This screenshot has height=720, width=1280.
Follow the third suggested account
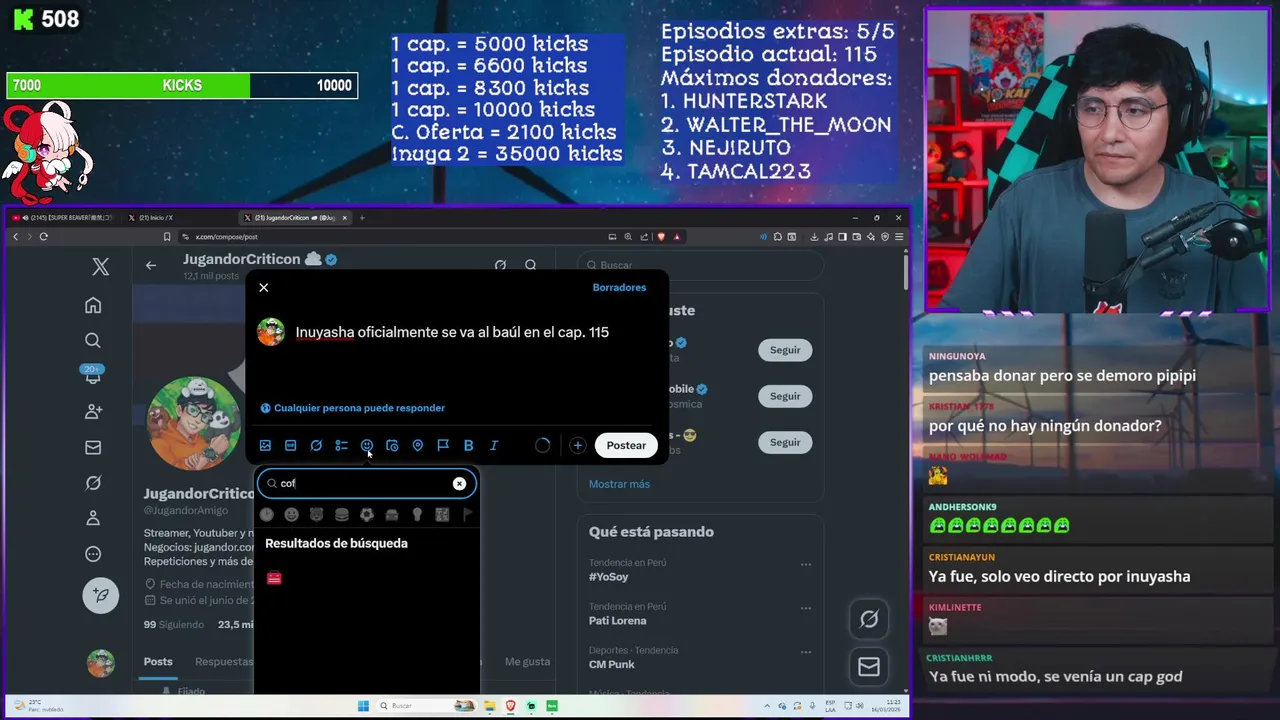(x=785, y=442)
